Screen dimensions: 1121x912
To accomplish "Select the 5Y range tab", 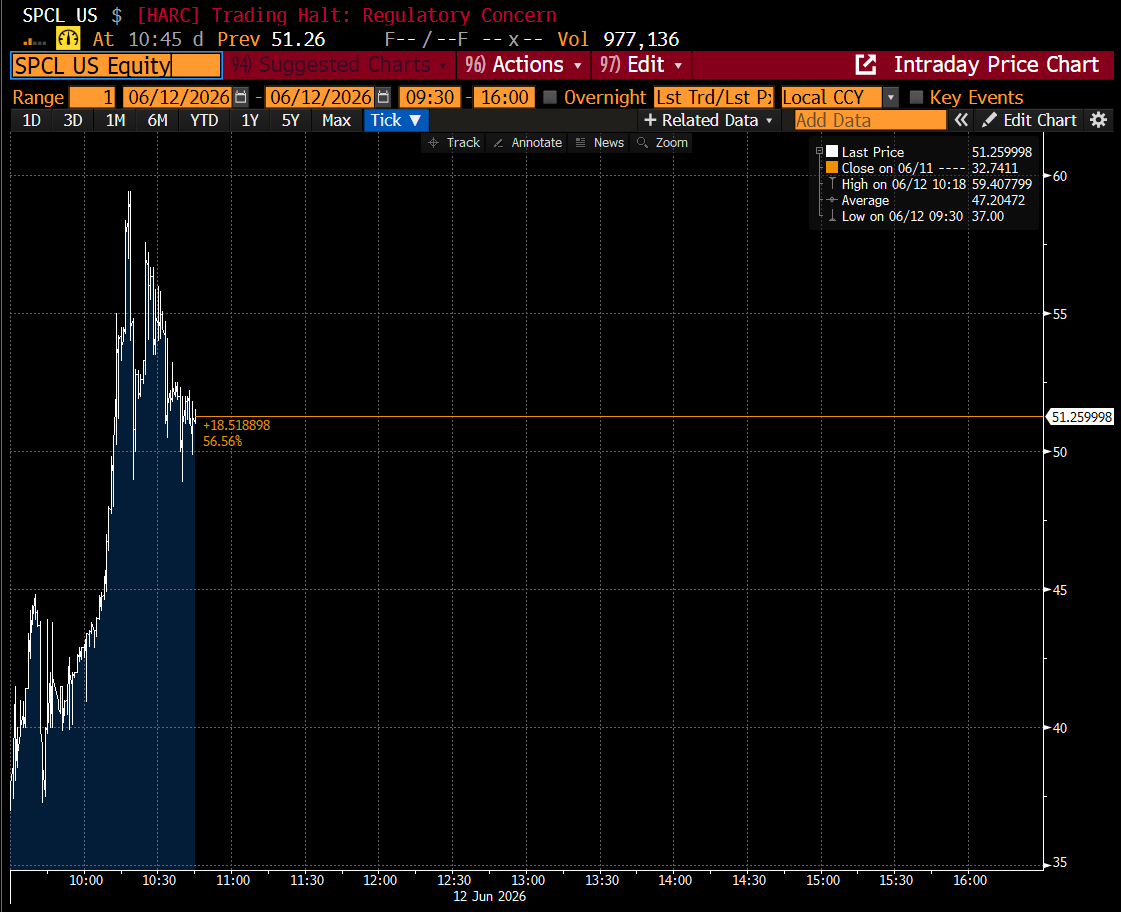I will coord(290,120).
